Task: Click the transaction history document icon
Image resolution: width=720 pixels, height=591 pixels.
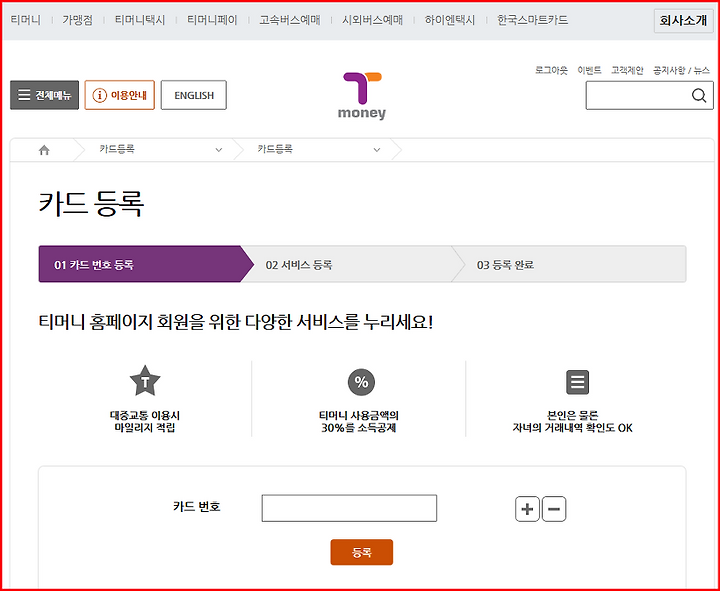Action: [577, 382]
